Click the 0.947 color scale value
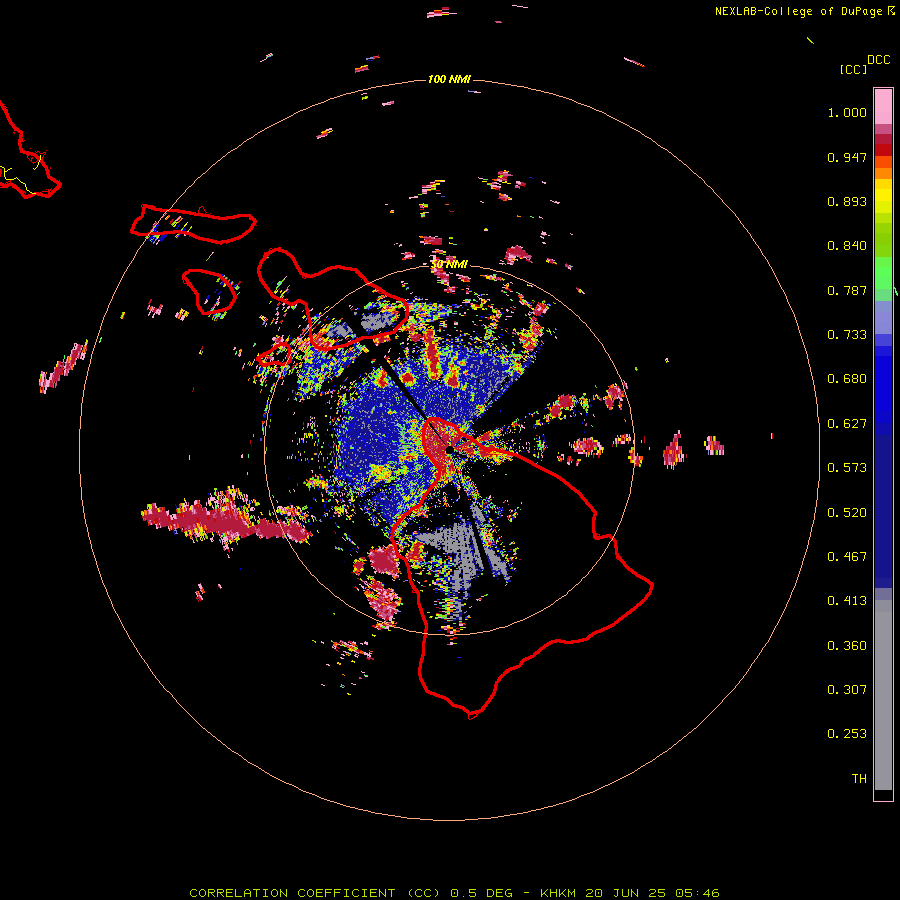The image size is (900, 900). coord(847,157)
